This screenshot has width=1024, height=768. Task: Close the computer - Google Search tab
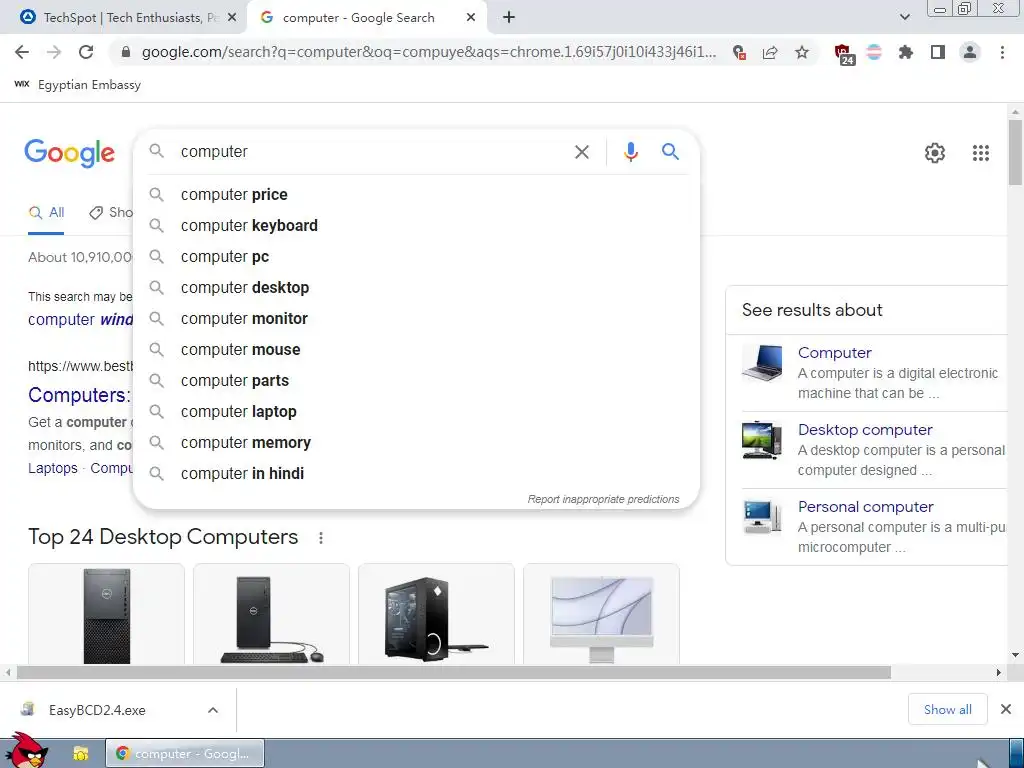pos(471,18)
